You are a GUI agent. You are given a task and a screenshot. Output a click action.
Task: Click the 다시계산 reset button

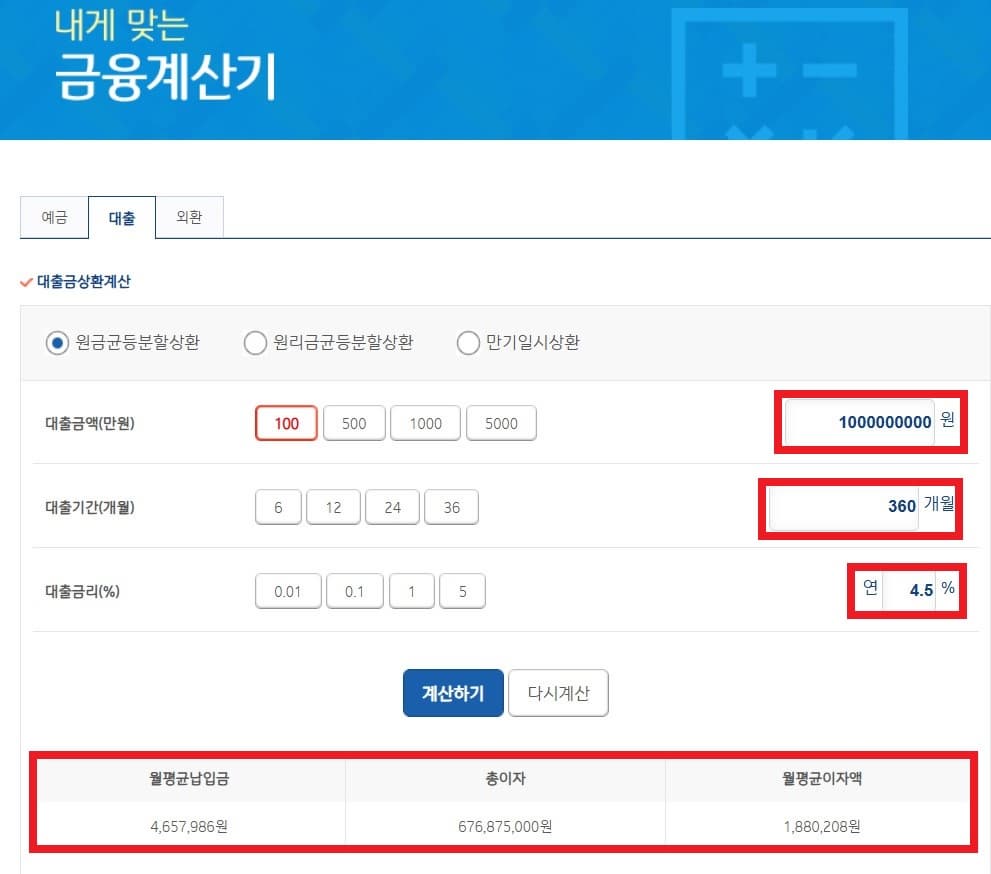[x=558, y=693]
